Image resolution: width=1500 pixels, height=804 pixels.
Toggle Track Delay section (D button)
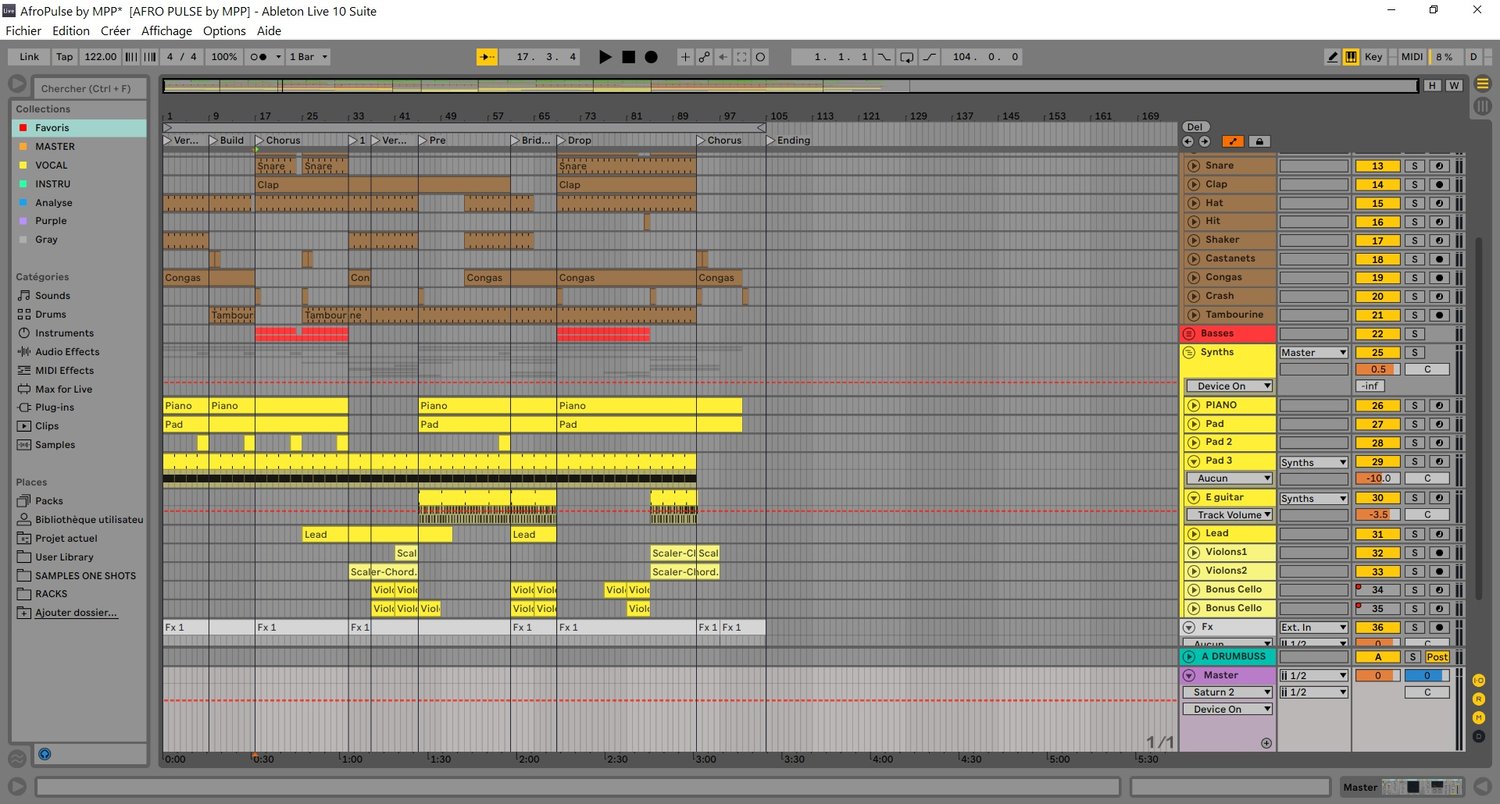[1479, 736]
